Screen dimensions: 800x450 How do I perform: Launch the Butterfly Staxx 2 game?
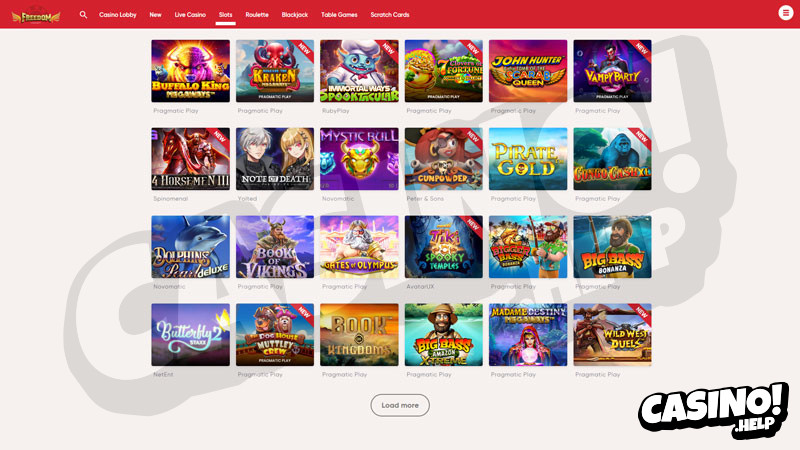(x=190, y=335)
